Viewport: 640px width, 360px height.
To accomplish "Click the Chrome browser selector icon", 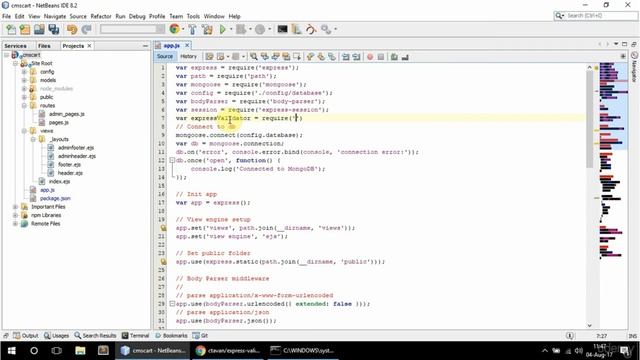I will pos(174,29).
